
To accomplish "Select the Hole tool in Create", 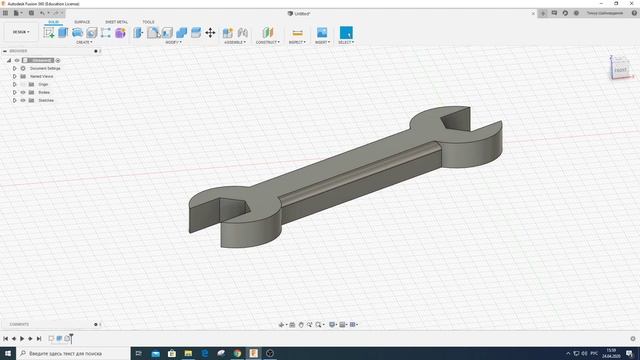I will point(91,33).
